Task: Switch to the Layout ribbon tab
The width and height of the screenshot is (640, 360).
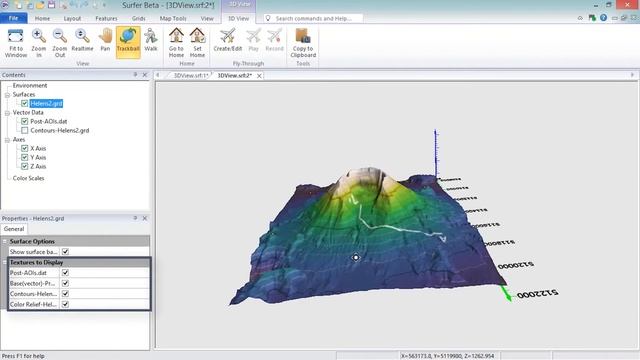Action: click(x=72, y=18)
